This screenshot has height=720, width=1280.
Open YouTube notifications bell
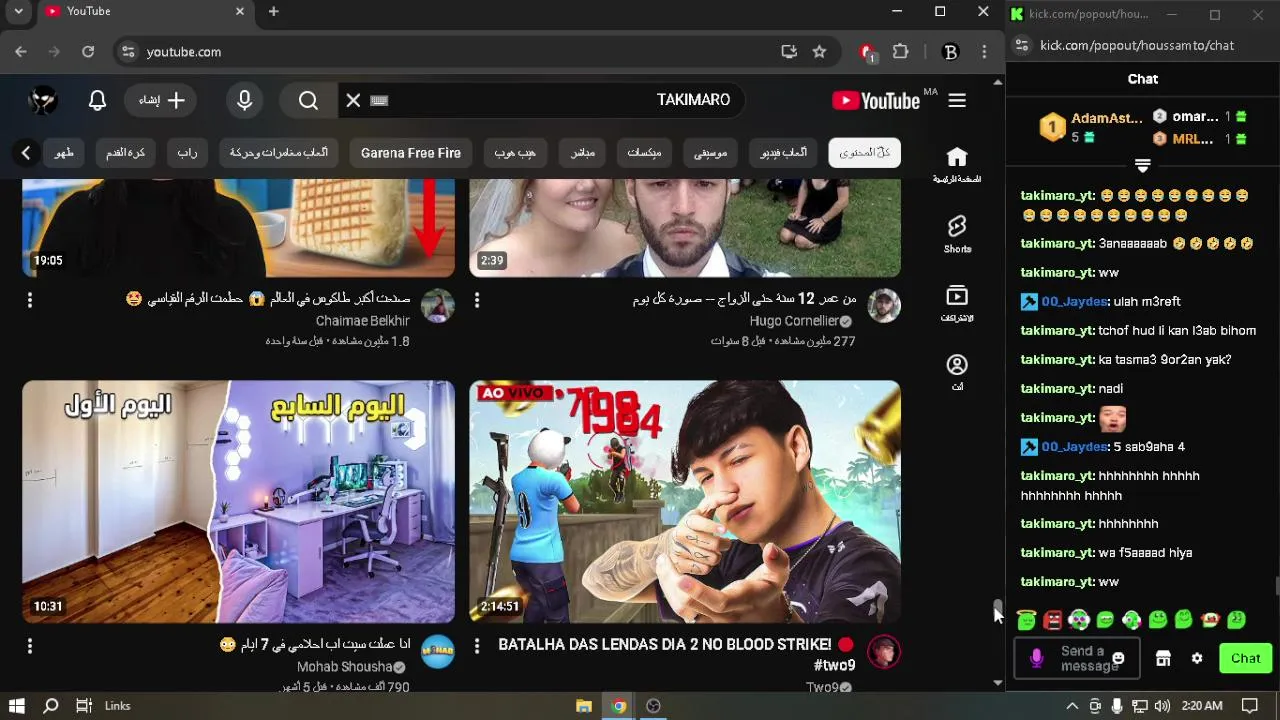coord(97,100)
